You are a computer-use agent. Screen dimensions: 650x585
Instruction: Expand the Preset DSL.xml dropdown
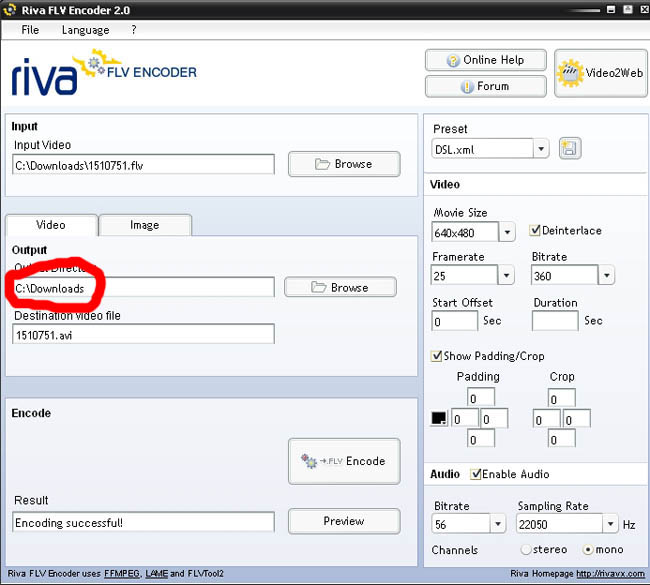click(x=541, y=148)
